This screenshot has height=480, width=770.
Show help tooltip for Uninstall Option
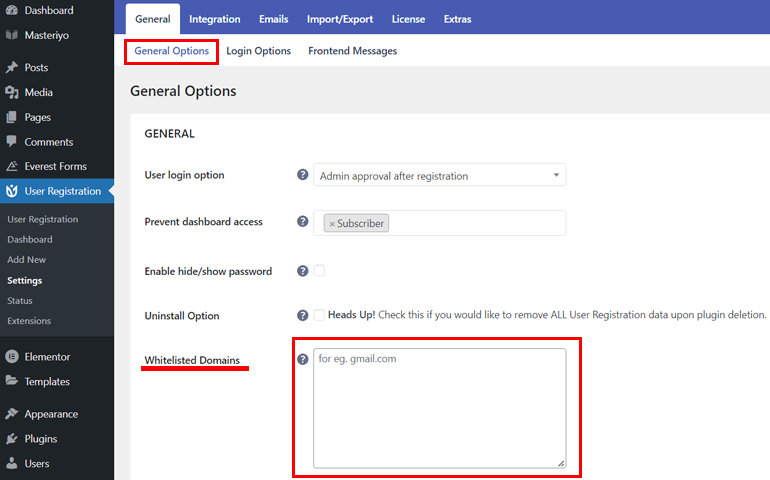pos(302,315)
